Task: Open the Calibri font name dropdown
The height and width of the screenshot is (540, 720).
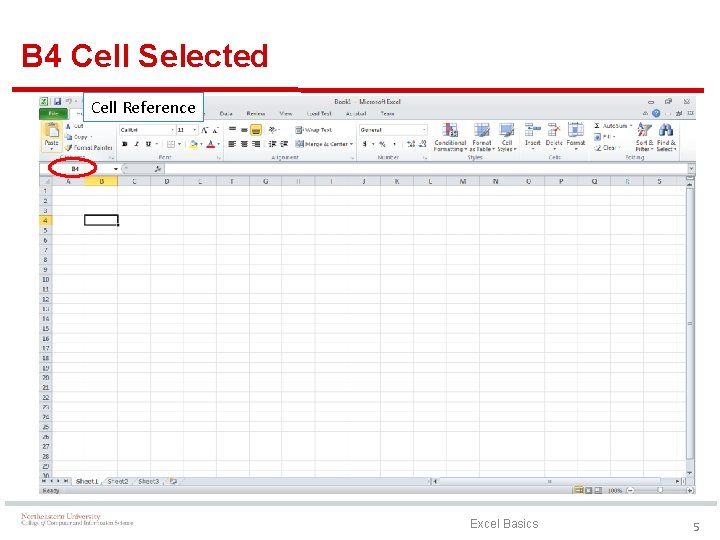Action: pos(172,130)
